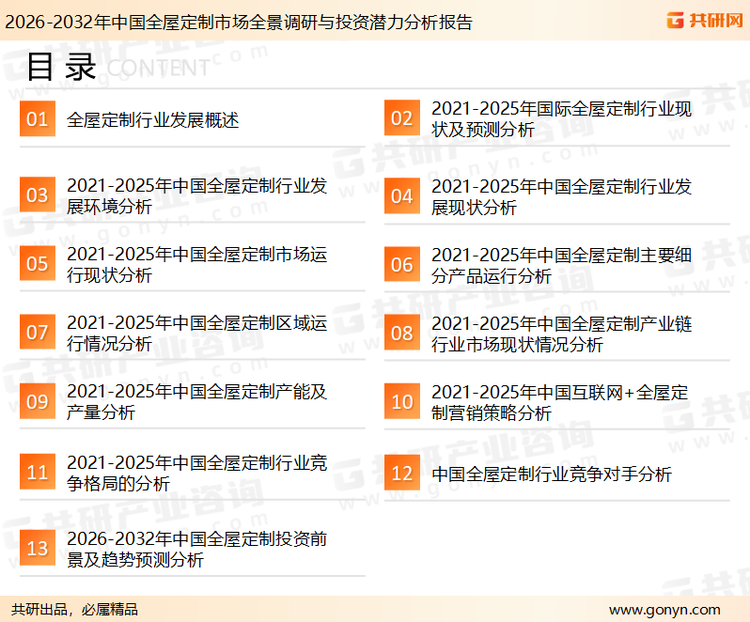Click the orange 09 number badge
The width and height of the screenshot is (750, 622).
(37, 401)
